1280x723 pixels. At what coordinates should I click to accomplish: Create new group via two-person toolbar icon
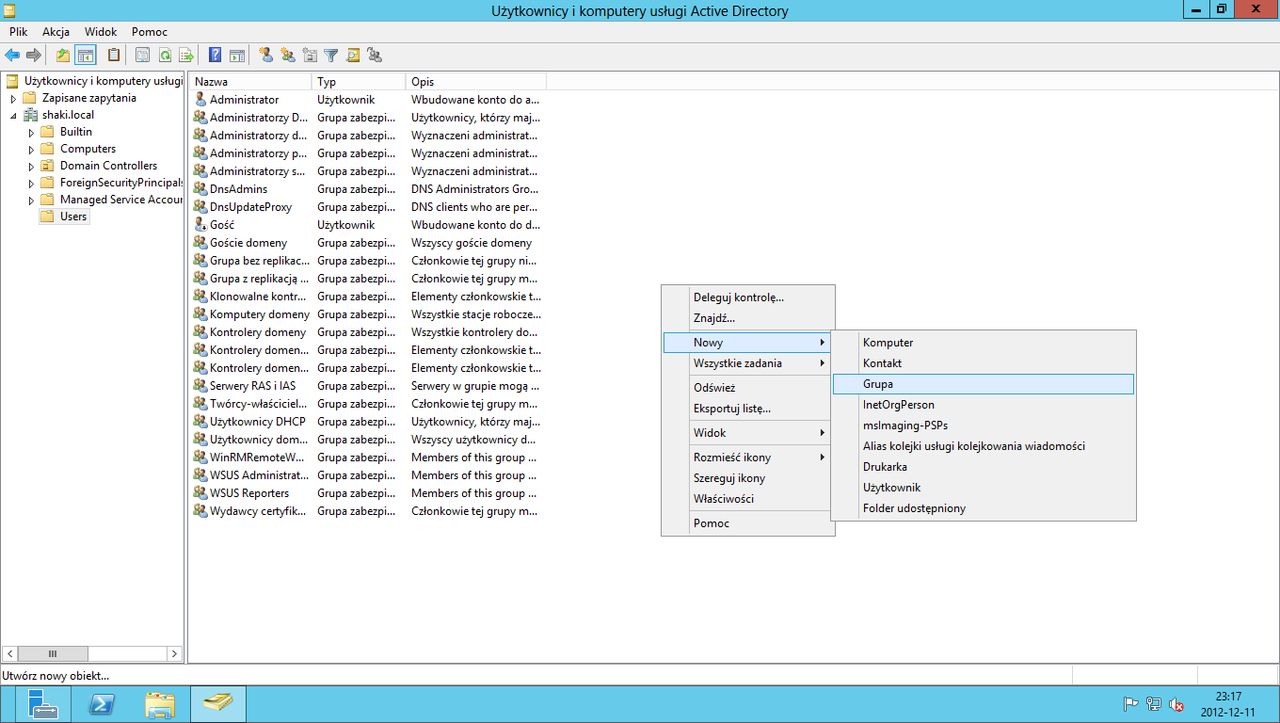click(x=288, y=55)
